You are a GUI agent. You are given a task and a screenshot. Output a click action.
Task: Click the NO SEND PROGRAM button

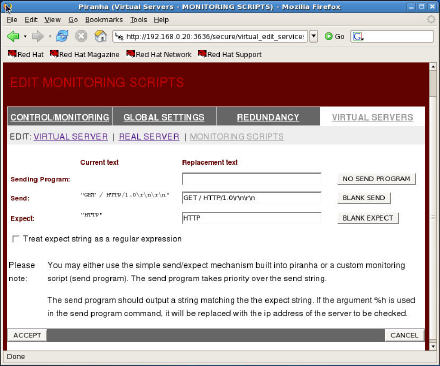(x=376, y=179)
